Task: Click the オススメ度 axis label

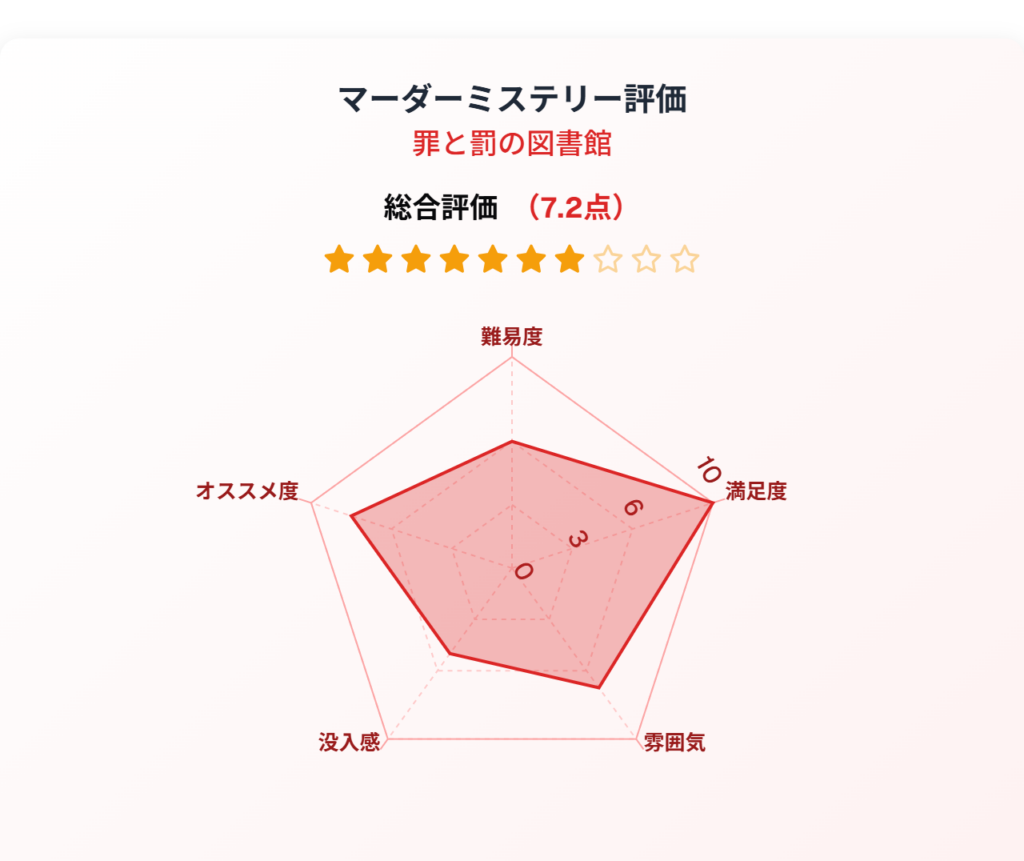Action: click(248, 491)
